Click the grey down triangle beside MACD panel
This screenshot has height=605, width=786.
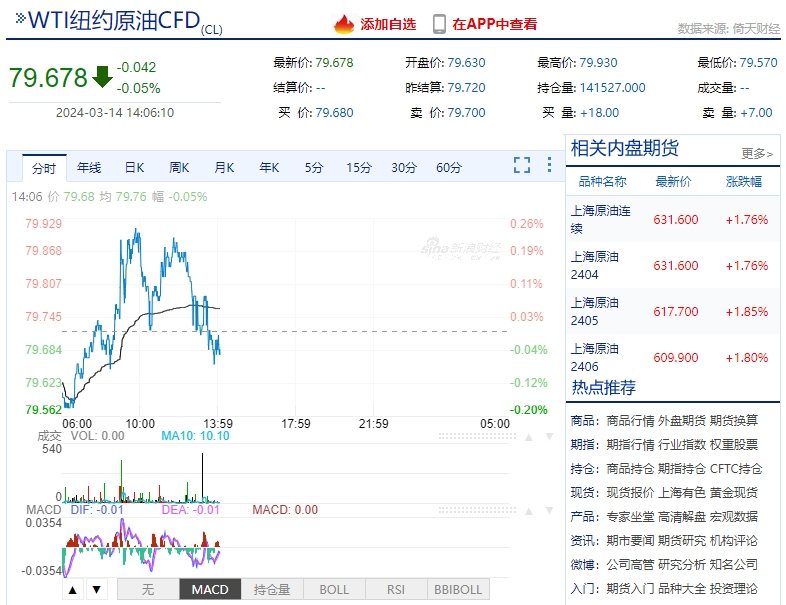[x=549, y=511]
